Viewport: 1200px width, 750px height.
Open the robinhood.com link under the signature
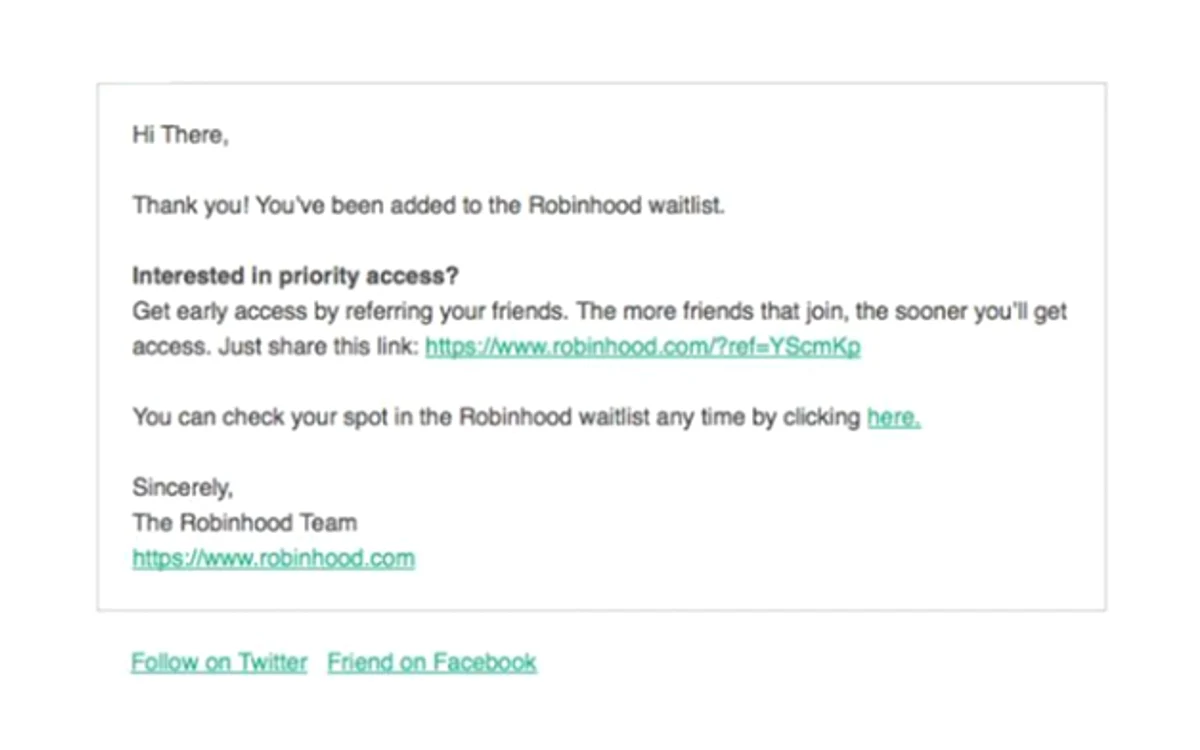click(x=273, y=558)
